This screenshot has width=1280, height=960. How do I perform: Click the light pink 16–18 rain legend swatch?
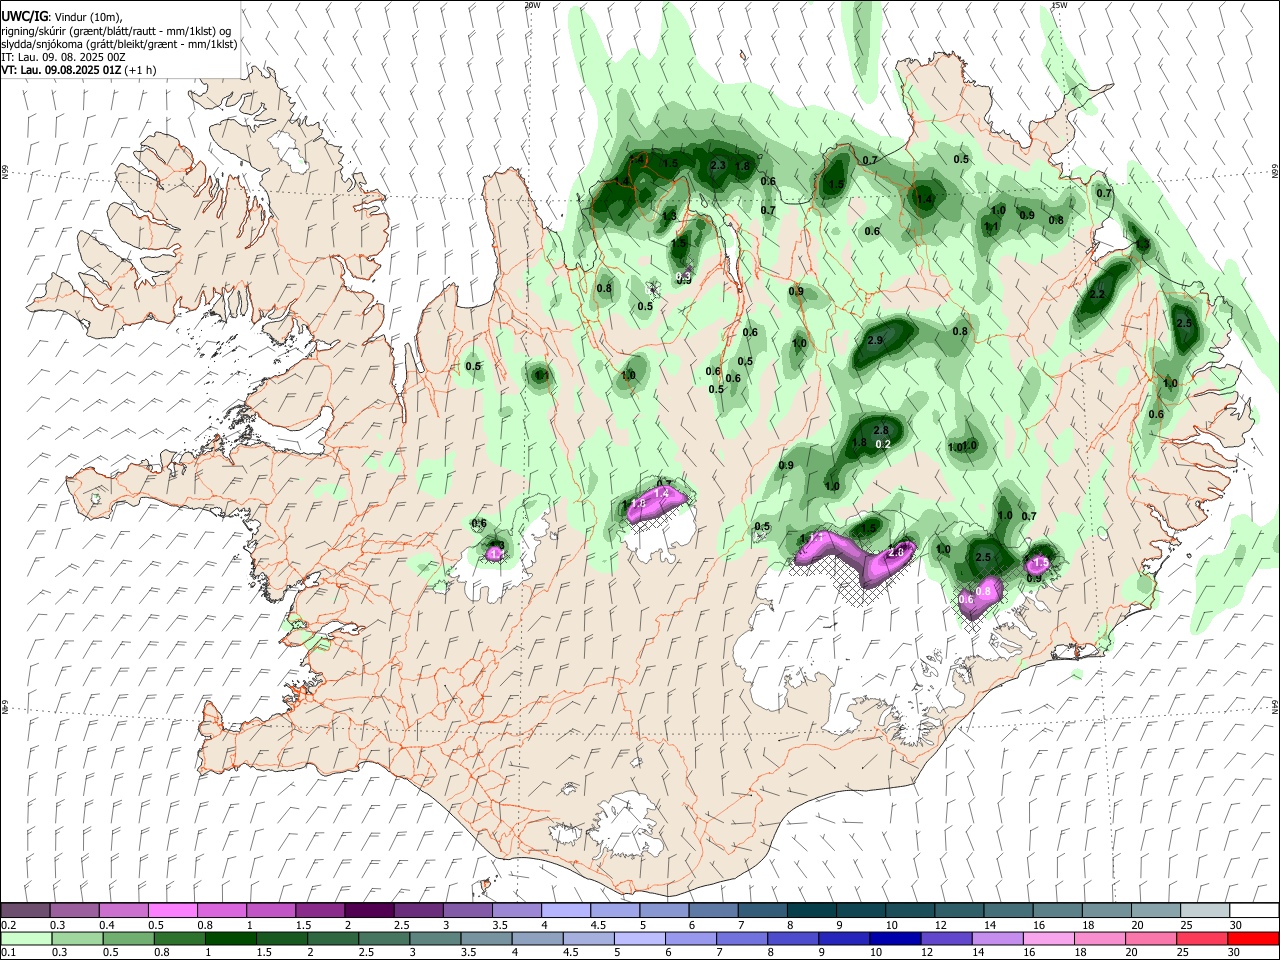(x=1049, y=938)
